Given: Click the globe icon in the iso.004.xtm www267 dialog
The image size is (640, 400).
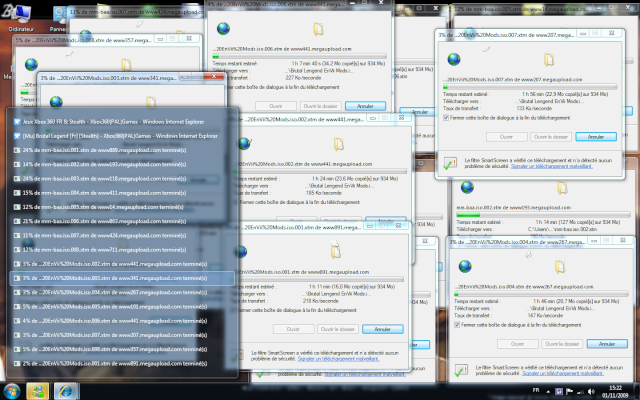Looking at the screenshot, I should click(465, 266).
